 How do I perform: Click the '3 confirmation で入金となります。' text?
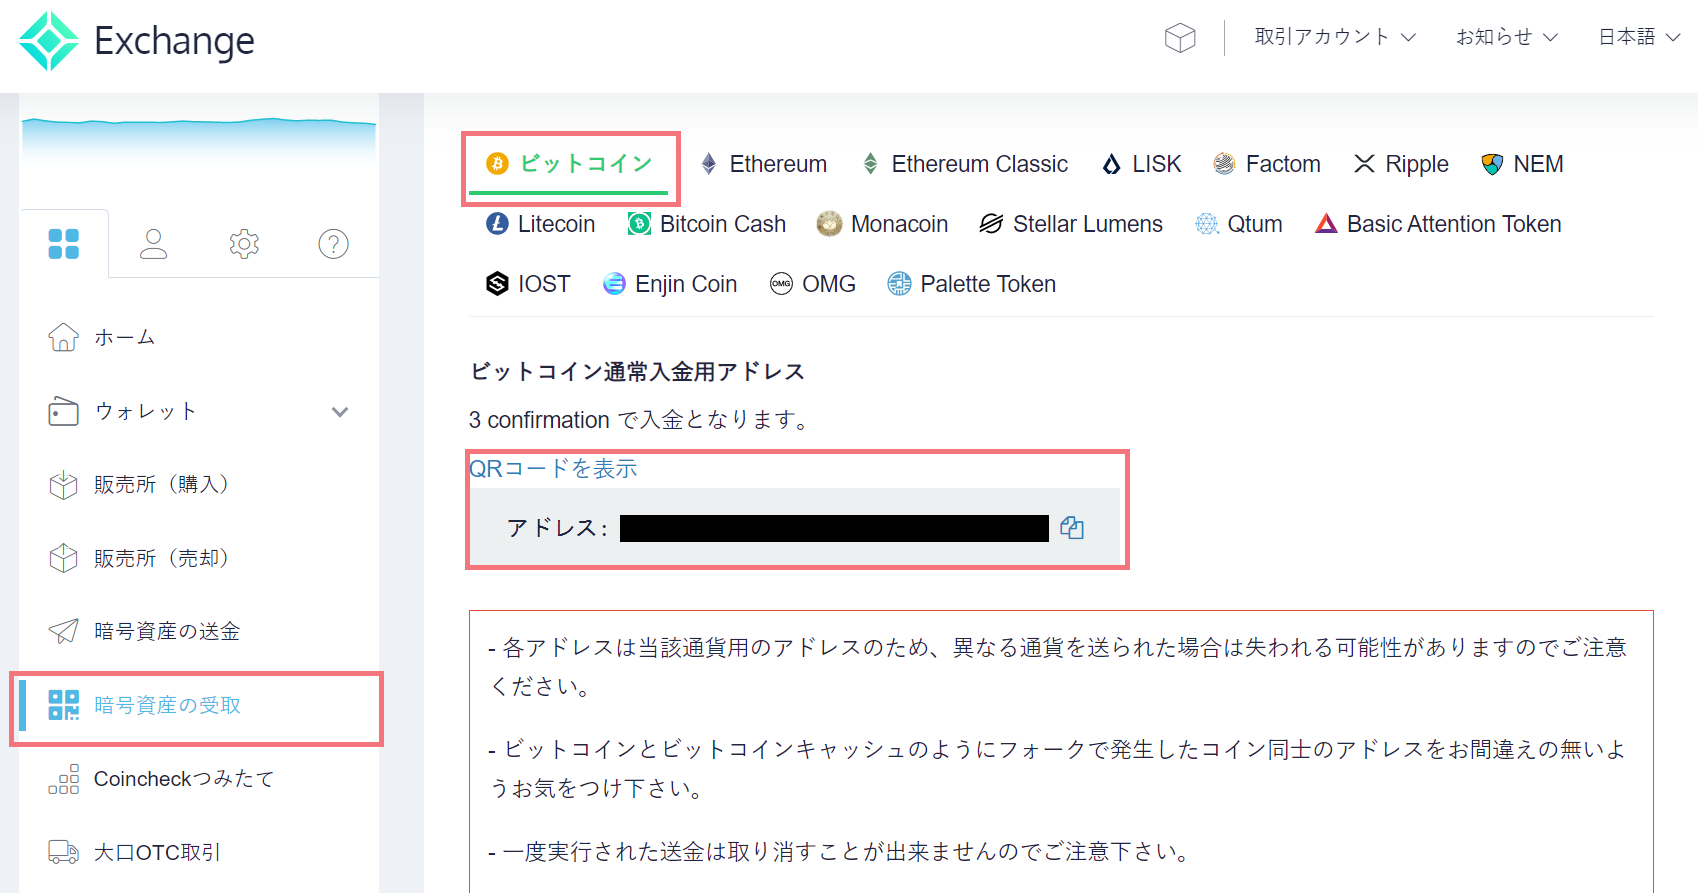[640, 420]
